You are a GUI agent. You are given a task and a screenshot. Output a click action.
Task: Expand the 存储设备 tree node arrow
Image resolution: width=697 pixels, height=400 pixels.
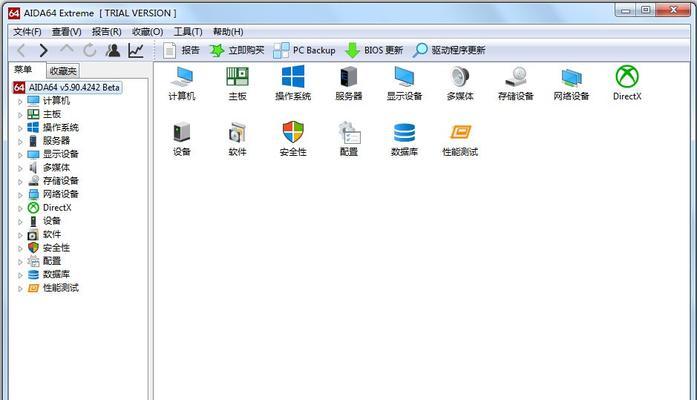pos(20,182)
